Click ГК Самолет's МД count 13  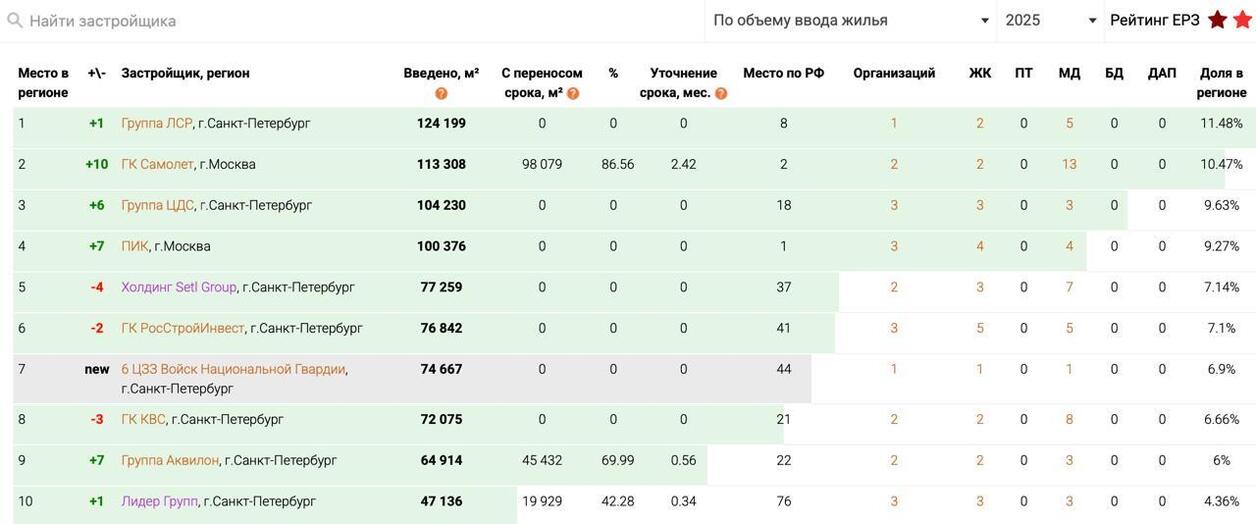click(x=1069, y=165)
